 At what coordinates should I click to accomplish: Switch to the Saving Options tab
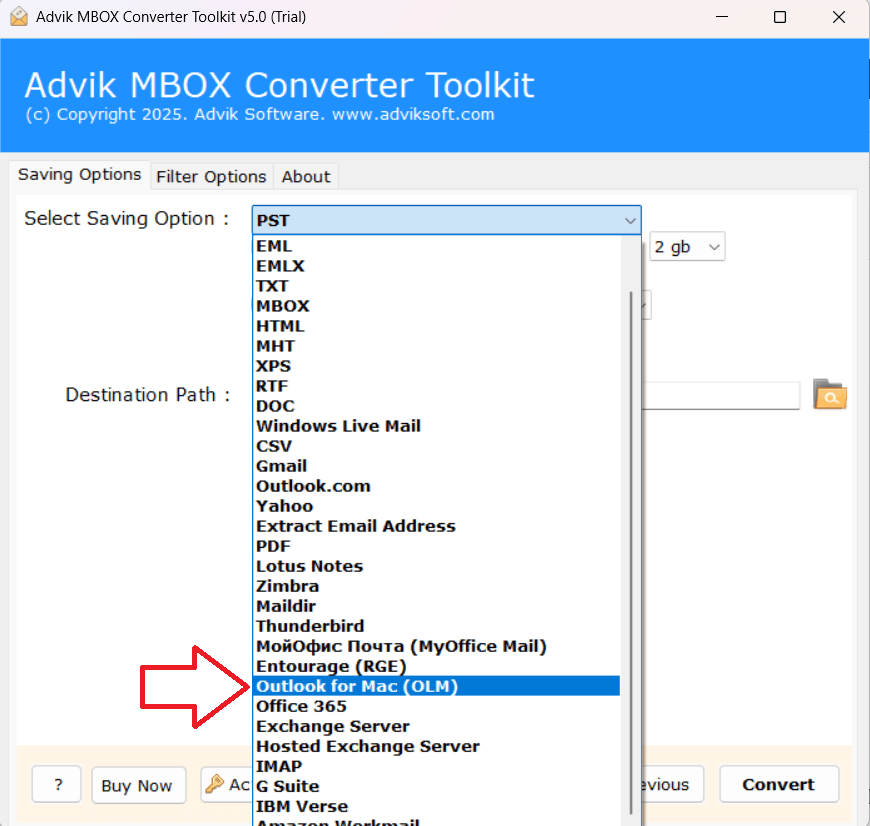(79, 175)
